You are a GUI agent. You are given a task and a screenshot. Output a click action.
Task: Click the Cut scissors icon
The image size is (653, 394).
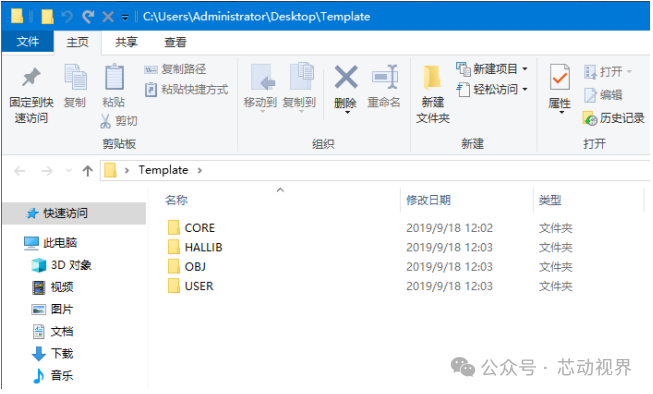tap(105, 121)
